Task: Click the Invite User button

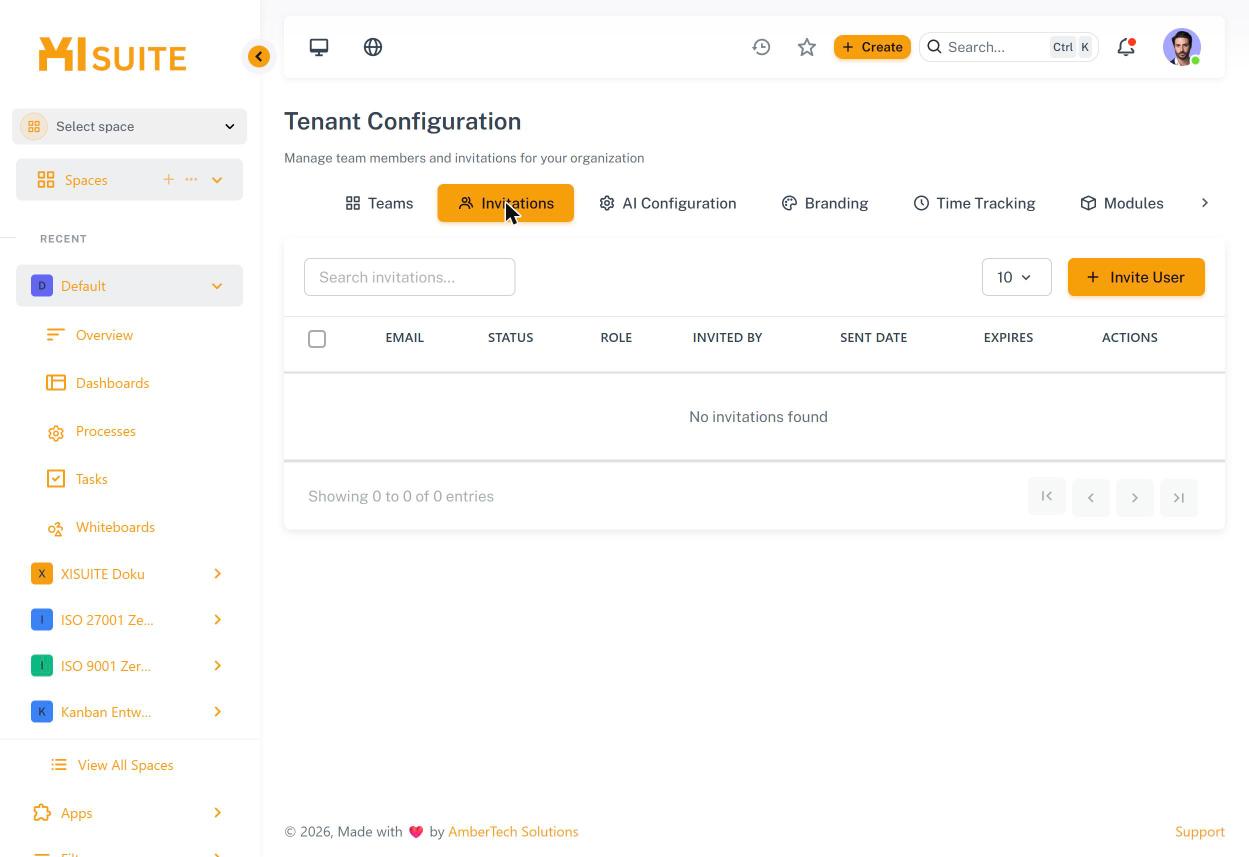Action: click(1136, 277)
